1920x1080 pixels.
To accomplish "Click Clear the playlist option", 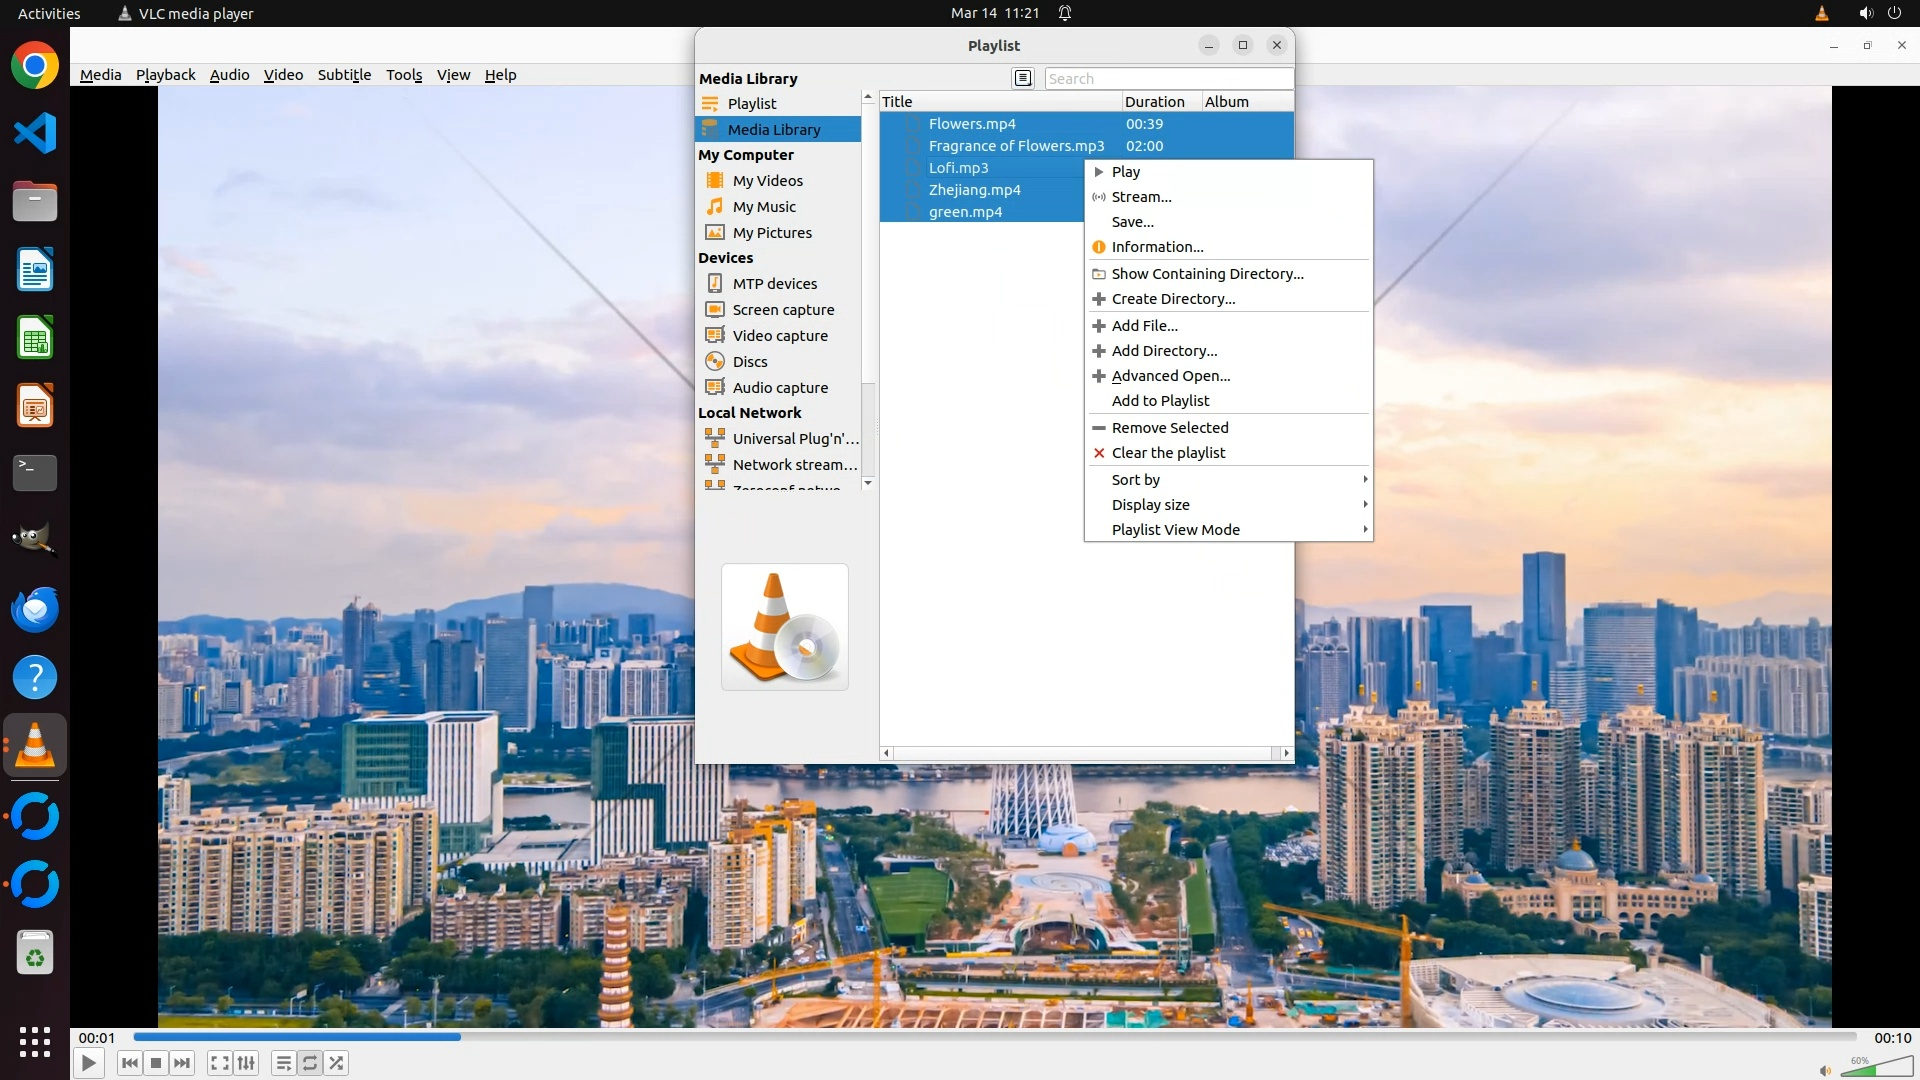I will click(1168, 453).
